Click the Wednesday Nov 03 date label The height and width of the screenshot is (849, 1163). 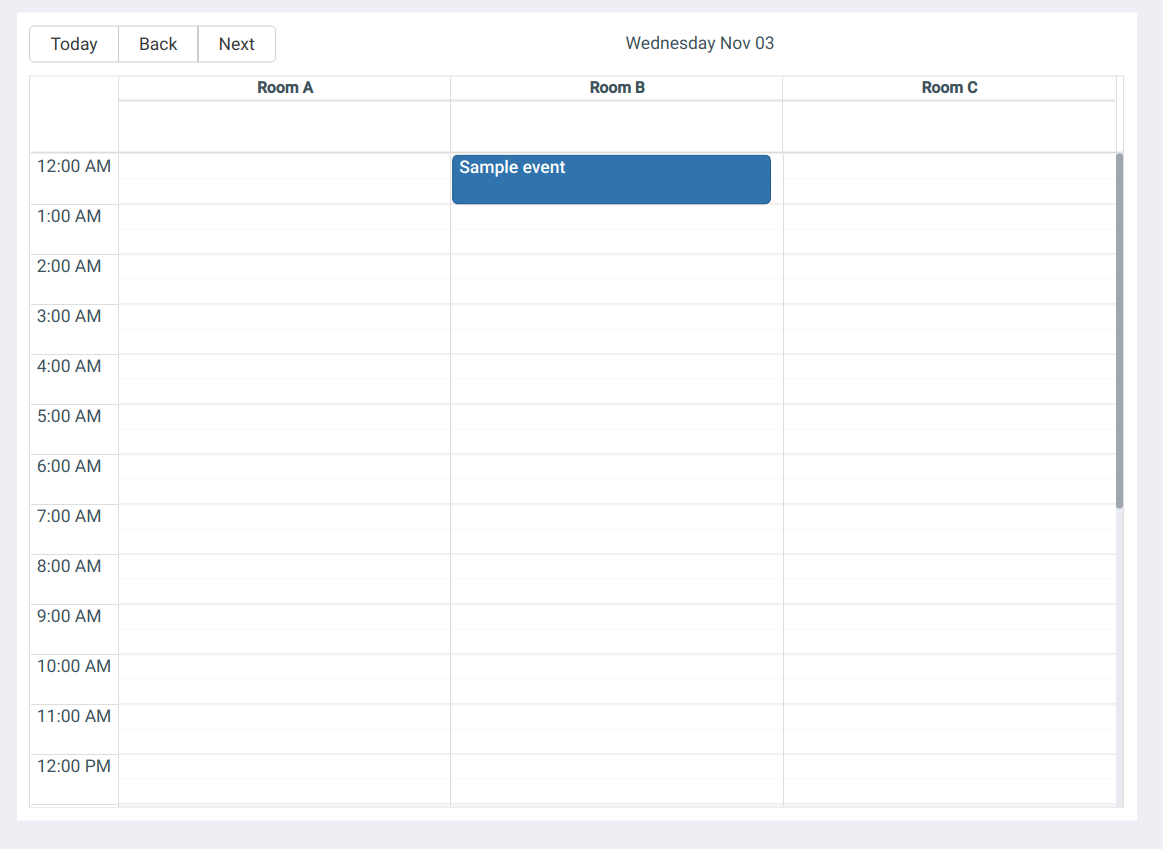[x=699, y=43]
